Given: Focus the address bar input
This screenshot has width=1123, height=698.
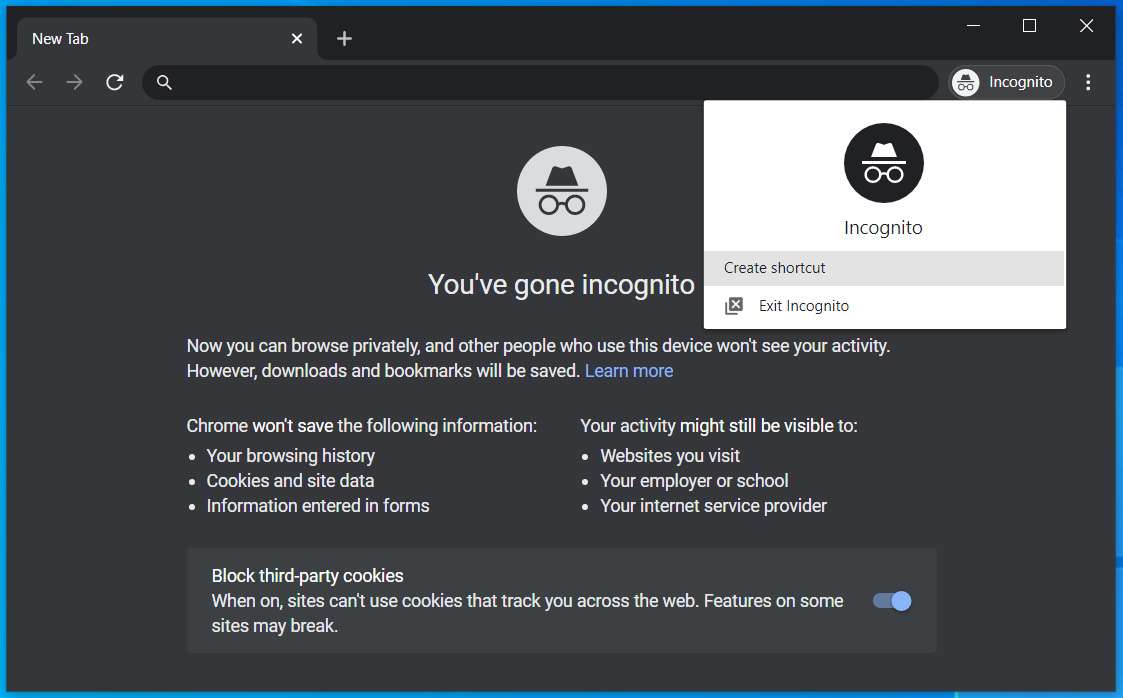Looking at the screenshot, I should (540, 82).
